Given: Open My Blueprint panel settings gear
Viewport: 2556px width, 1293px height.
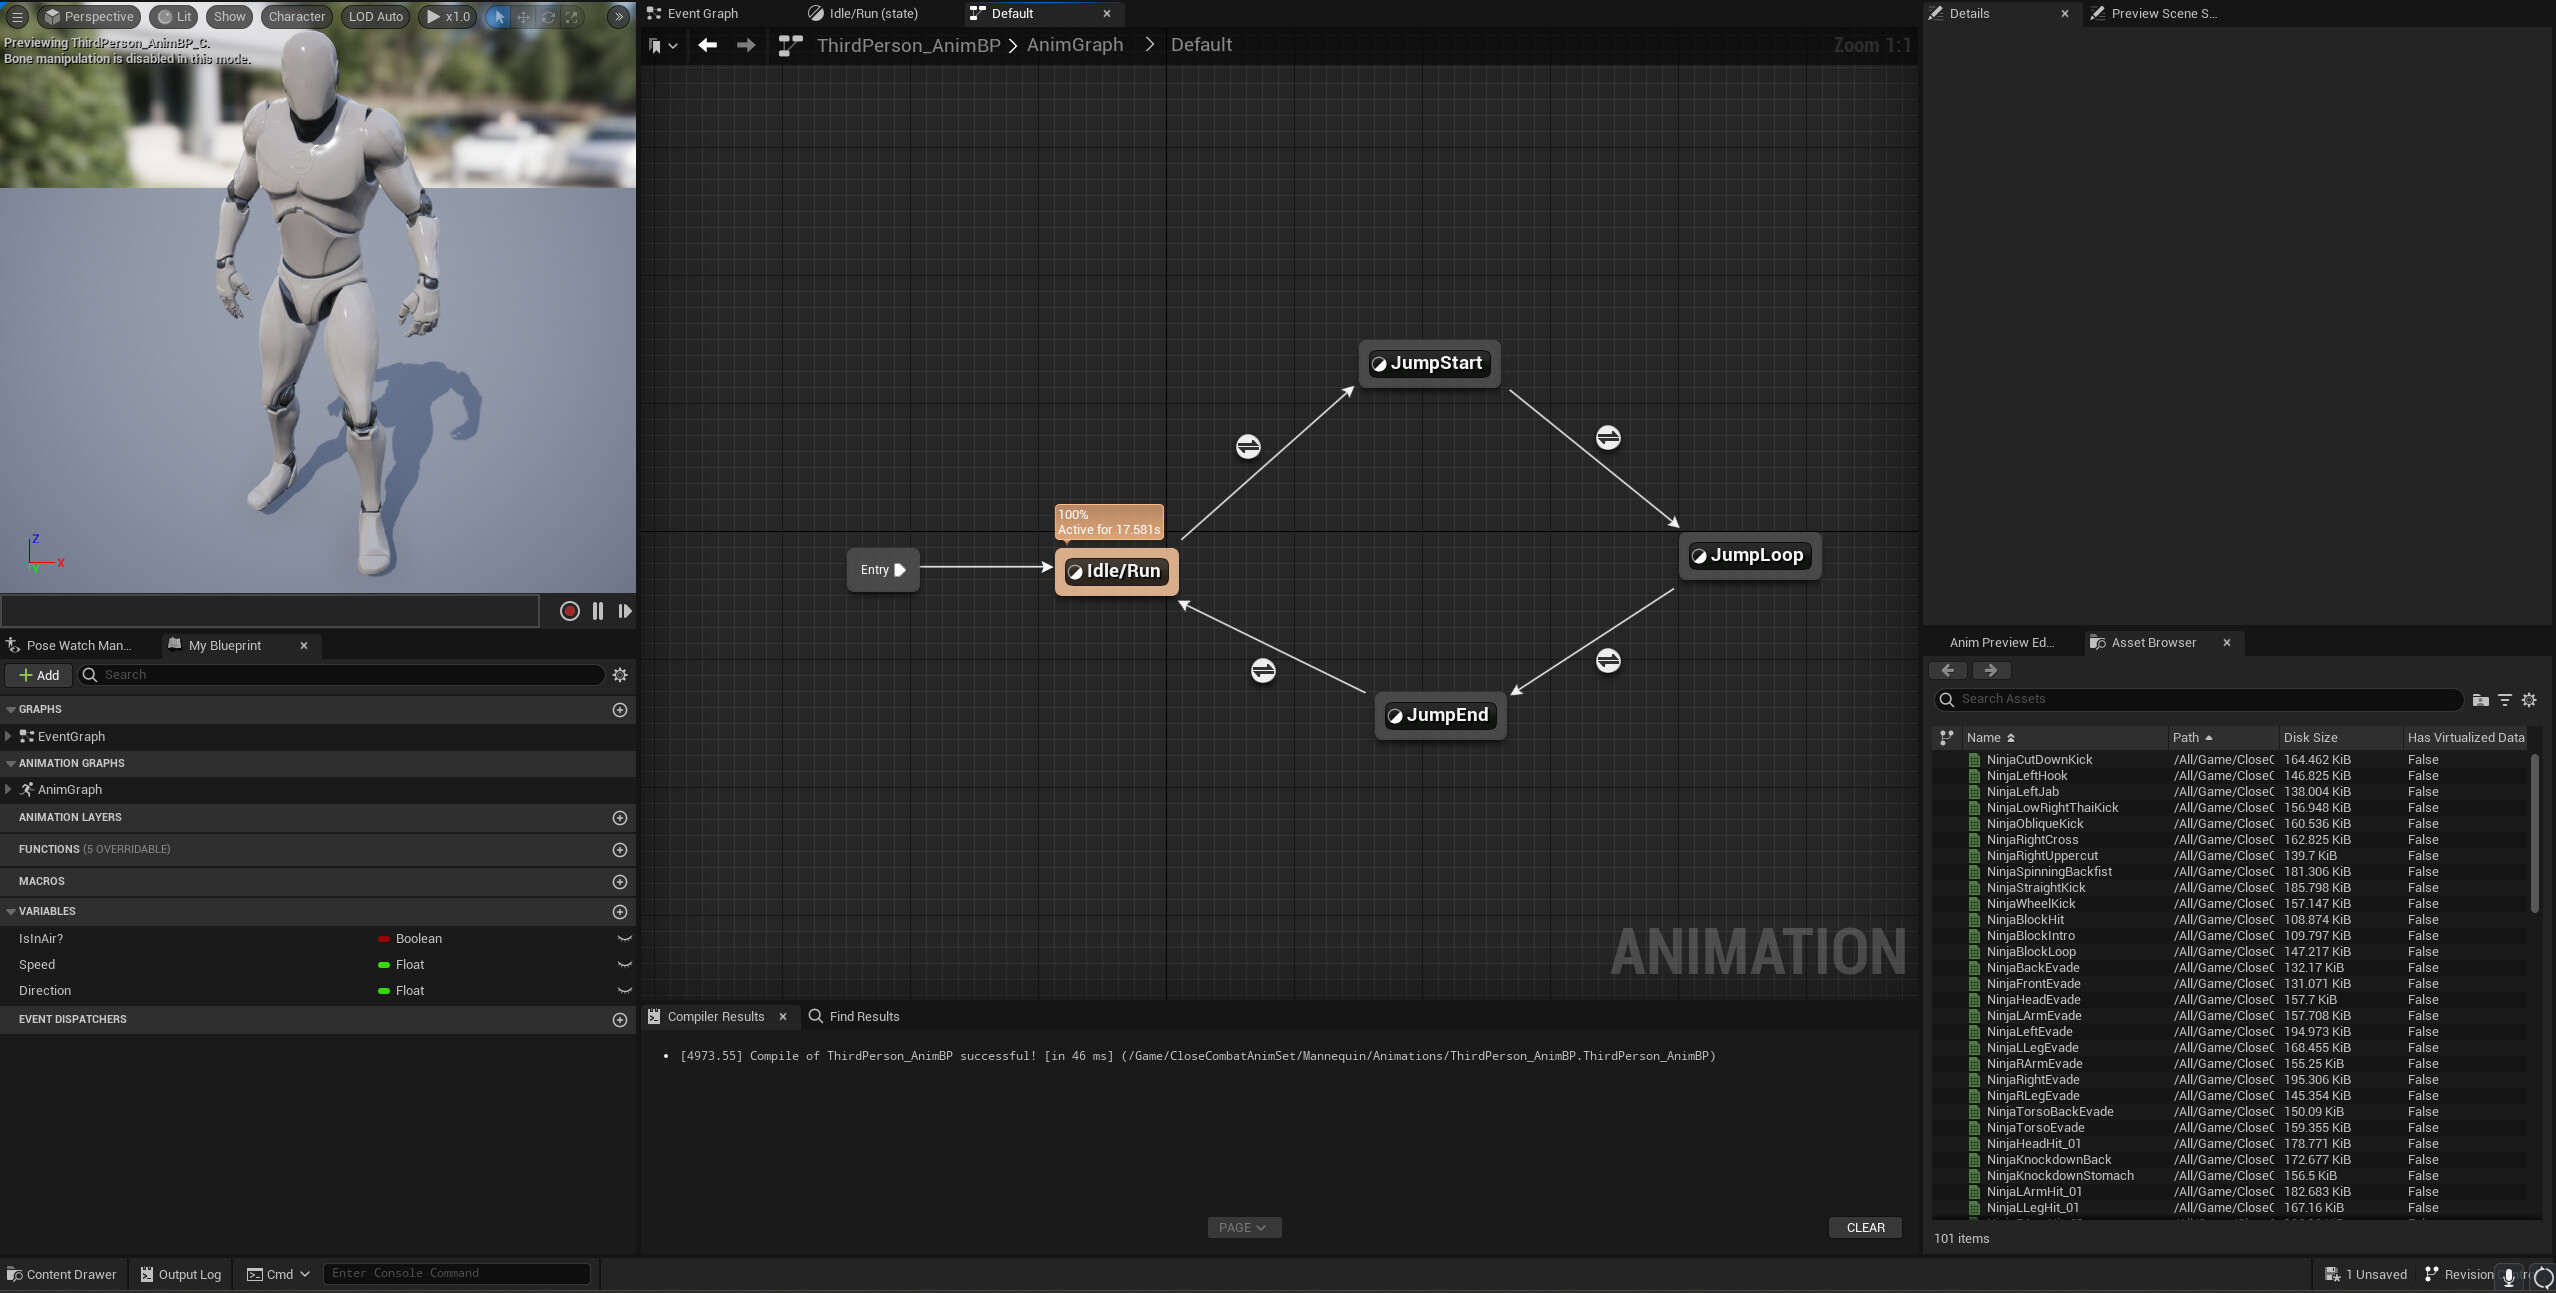Looking at the screenshot, I should click(x=620, y=675).
